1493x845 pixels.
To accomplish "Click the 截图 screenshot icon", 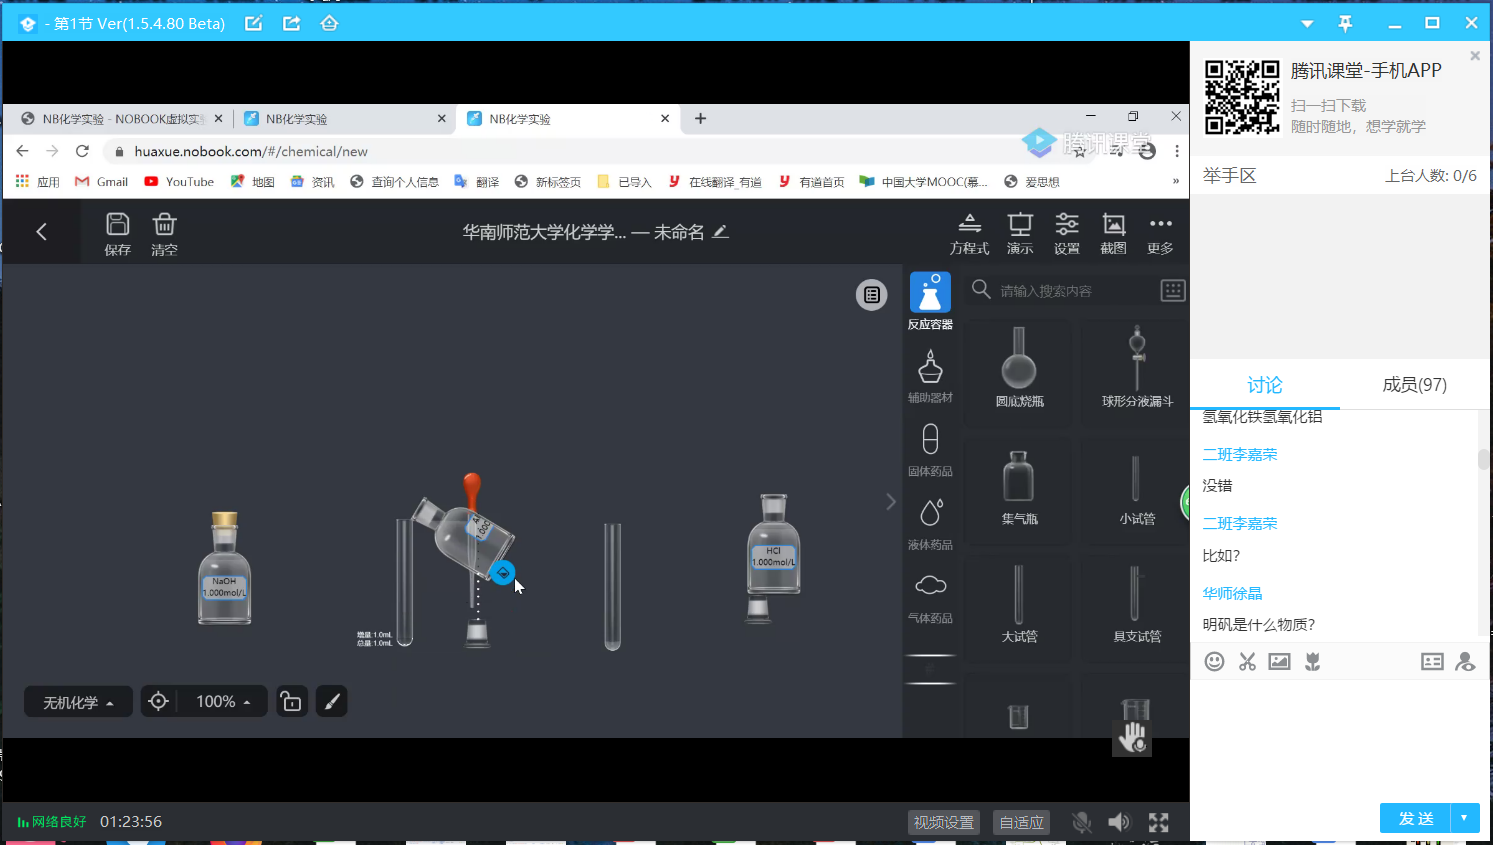I will [1113, 234].
